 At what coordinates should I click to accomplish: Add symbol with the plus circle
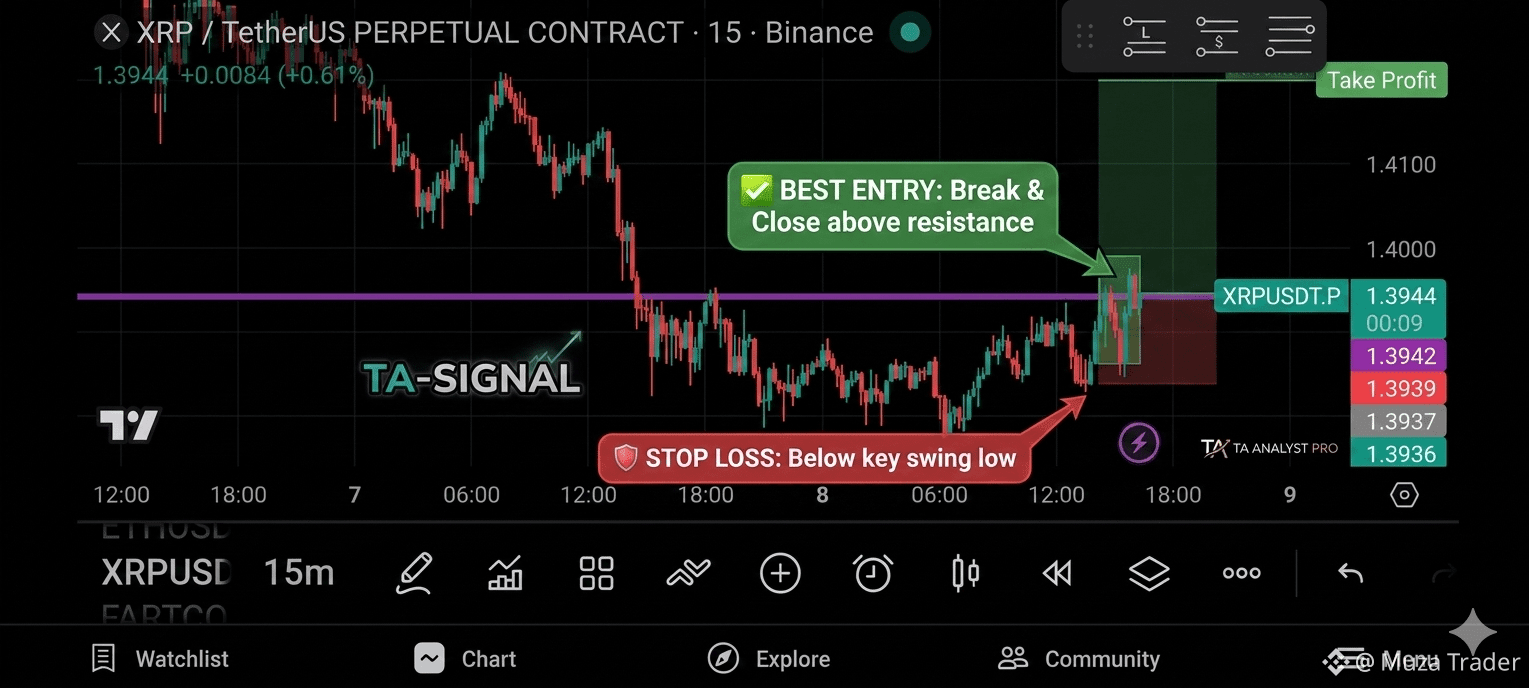(780, 573)
